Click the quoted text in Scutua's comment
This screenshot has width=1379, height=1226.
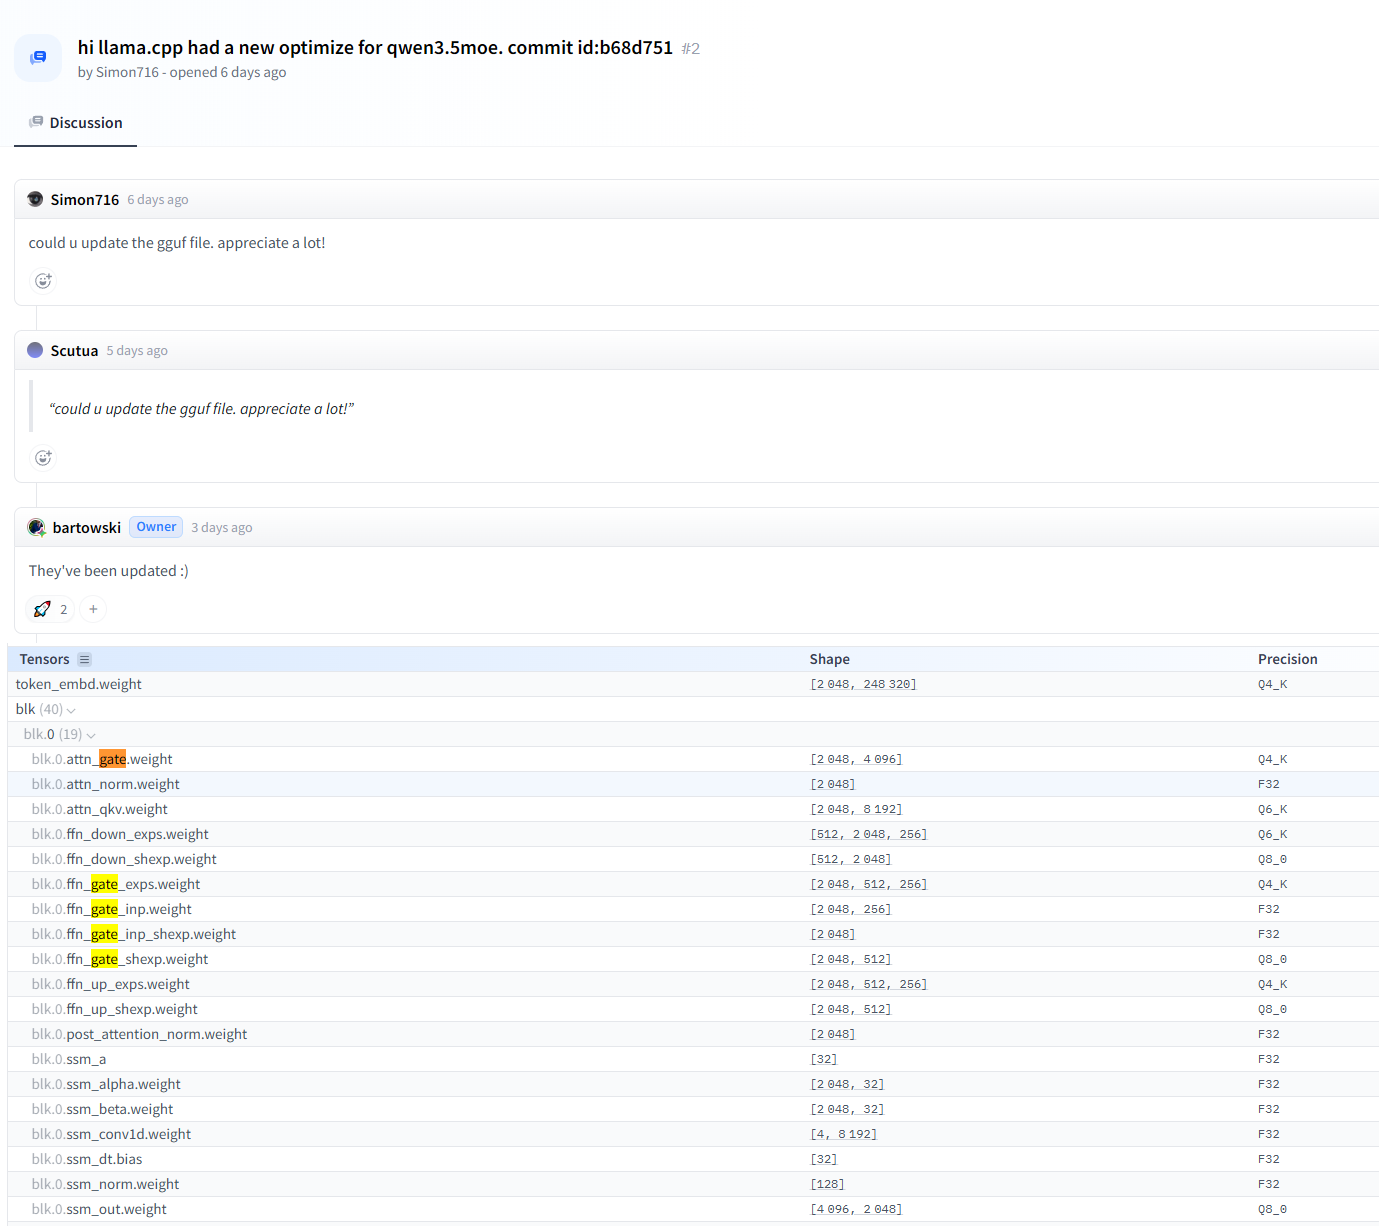[x=202, y=409]
